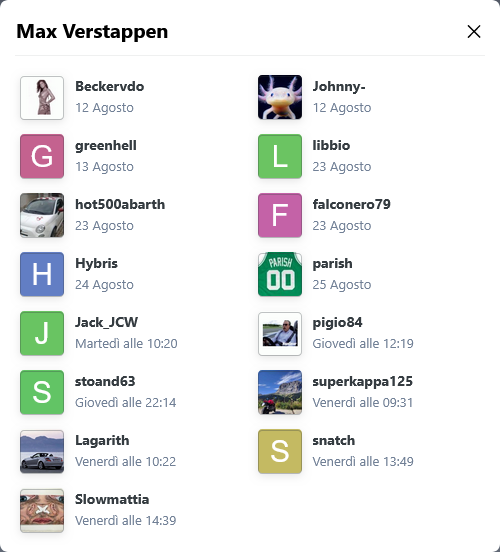Open pigio84's avatar photo
Screen dimensions: 500x552
pos(280,334)
